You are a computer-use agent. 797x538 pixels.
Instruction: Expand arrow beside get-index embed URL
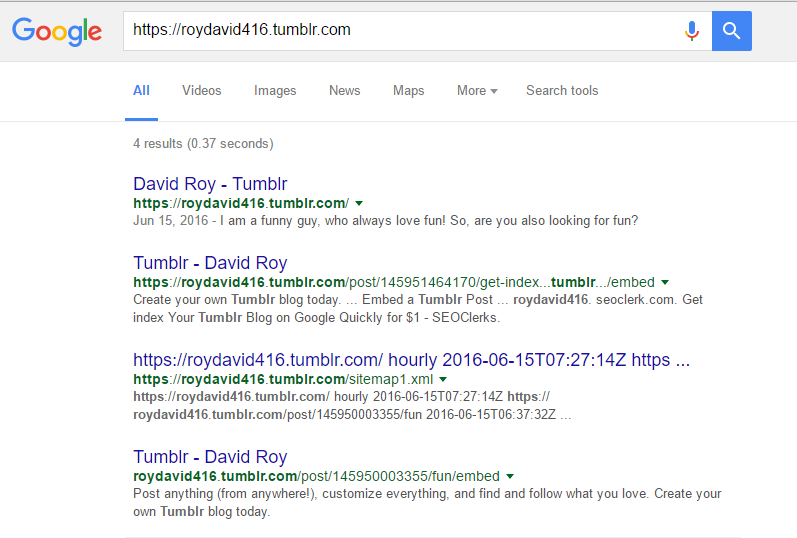click(x=665, y=282)
